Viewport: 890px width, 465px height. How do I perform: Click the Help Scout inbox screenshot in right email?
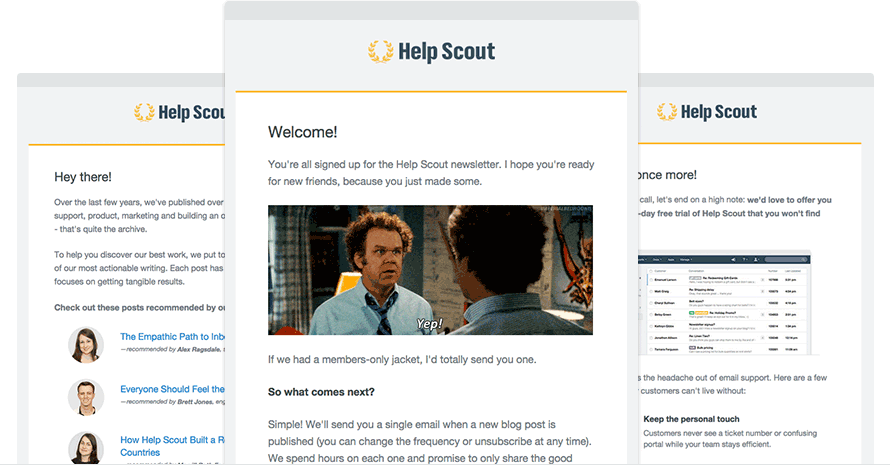pyautogui.click(x=724, y=303)
